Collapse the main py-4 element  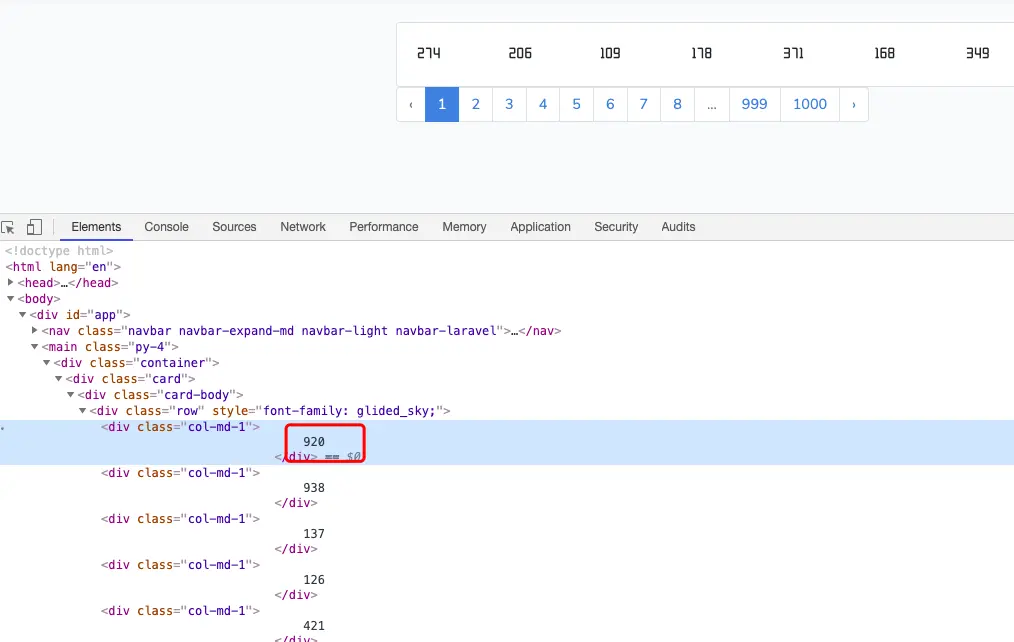point(35,347)
